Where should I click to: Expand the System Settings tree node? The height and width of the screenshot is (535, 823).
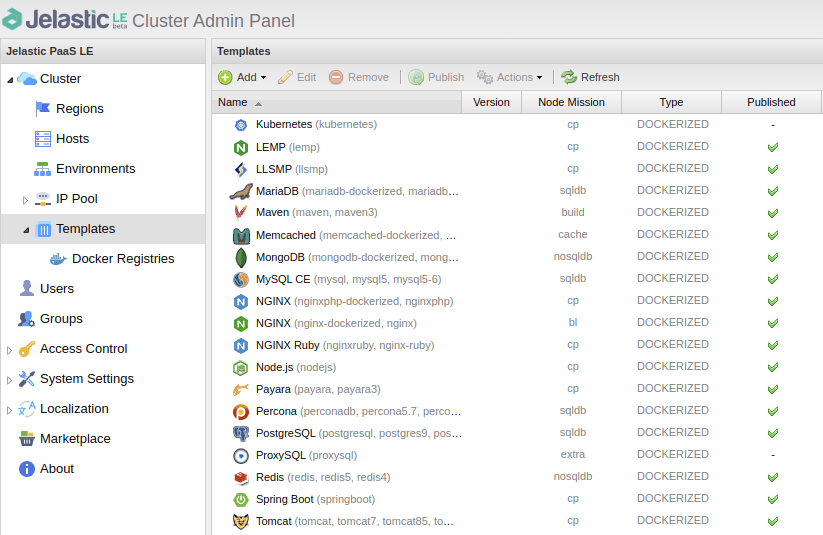tap(9, 380)
